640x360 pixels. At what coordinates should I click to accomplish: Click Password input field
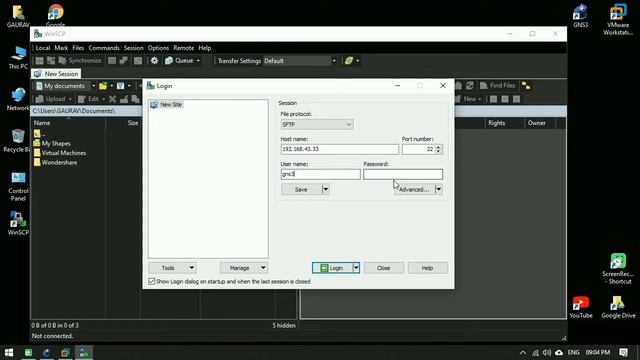pyautogui.click(x=403, y=174)
